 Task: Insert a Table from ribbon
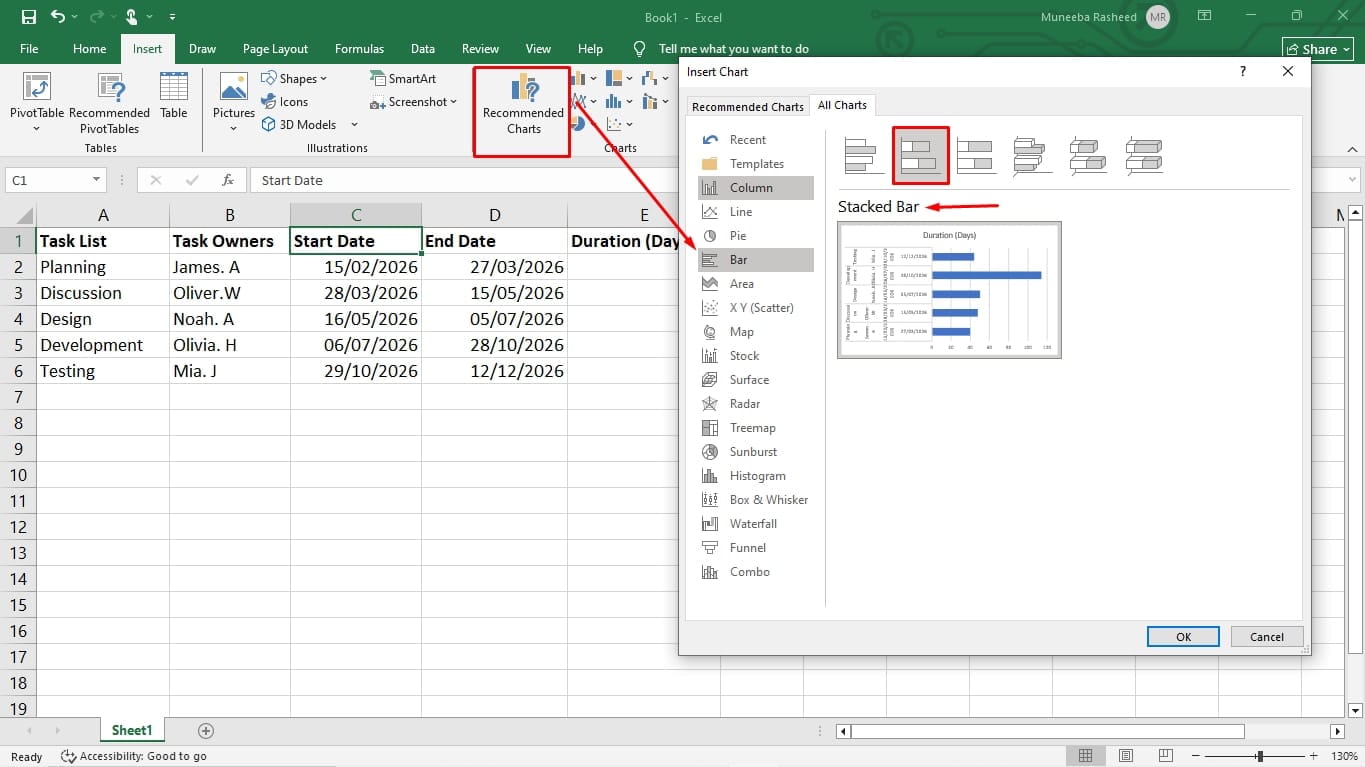pos(174,95)
